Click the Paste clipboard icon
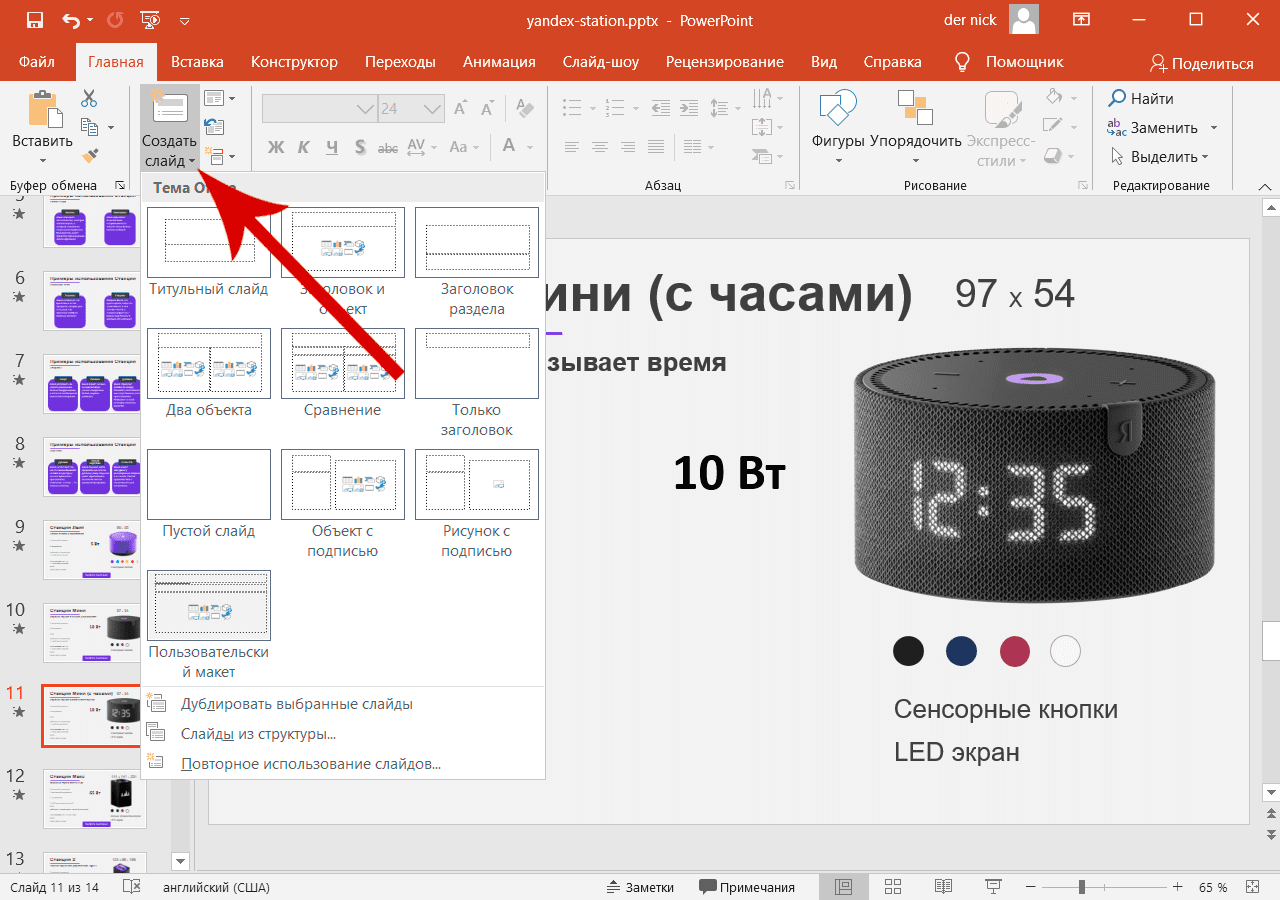Image resolution: width=1280 pixels, height=900 pixels. (43, 110)
